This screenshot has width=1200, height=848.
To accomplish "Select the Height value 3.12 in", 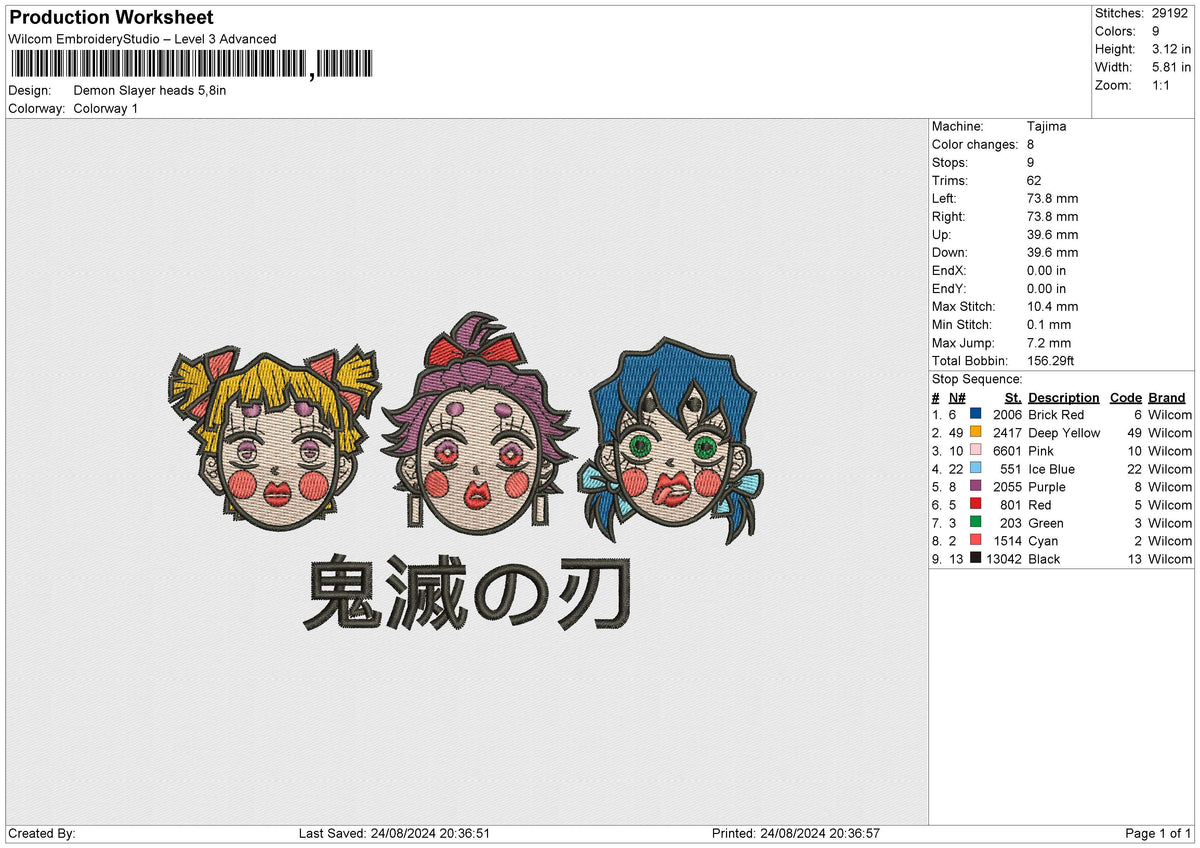I will [1170, 49].
